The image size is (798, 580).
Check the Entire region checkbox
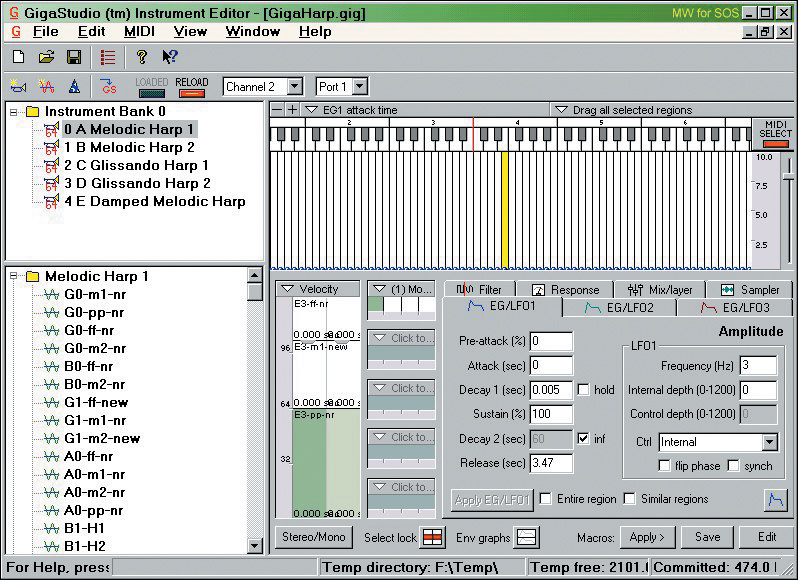tap(546, 498)
